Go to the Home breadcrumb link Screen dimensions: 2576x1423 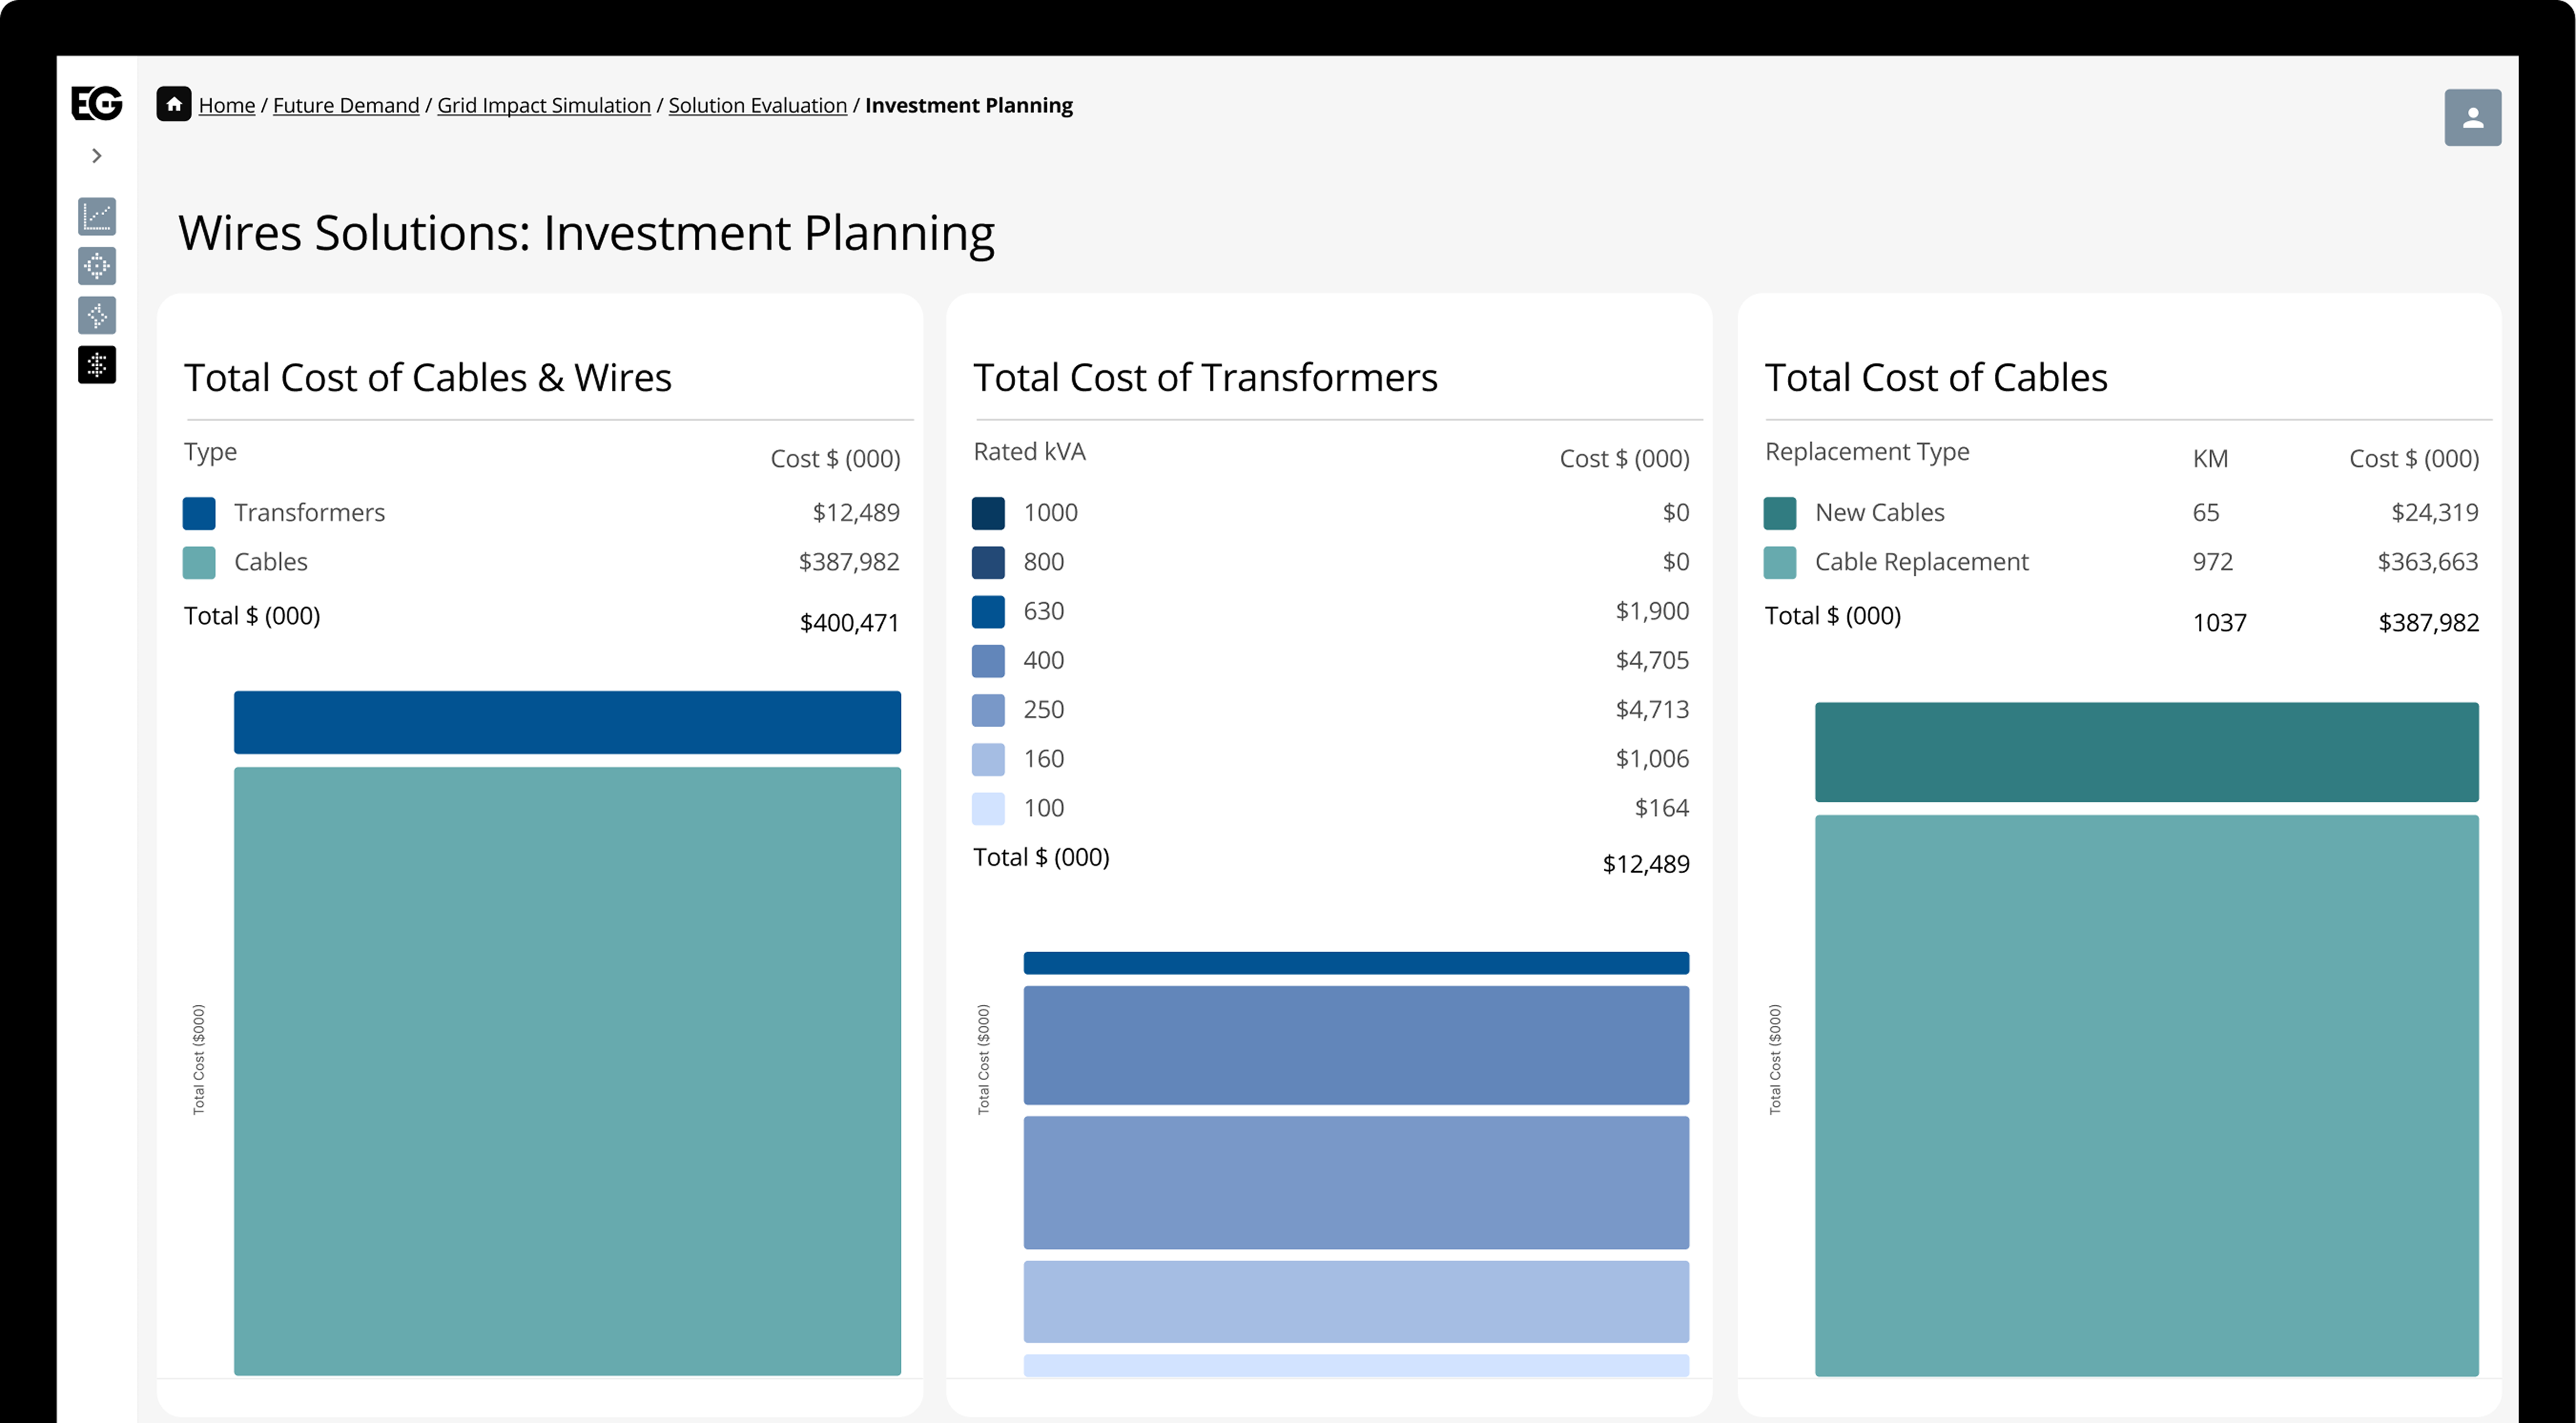tap(227, 105)
